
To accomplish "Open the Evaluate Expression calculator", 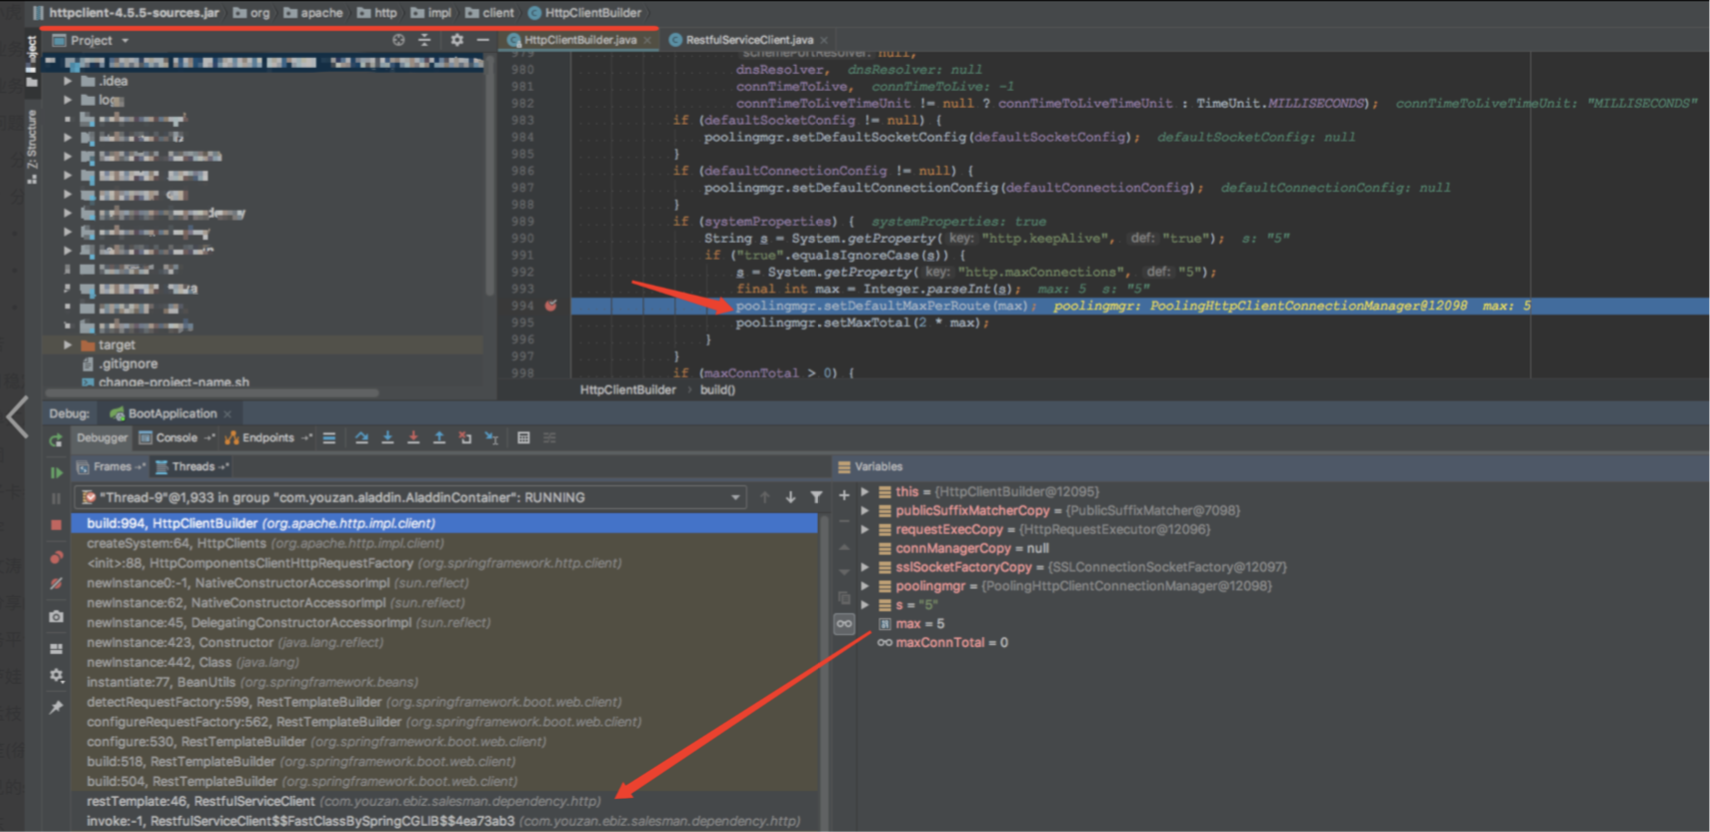I will 523,438.
